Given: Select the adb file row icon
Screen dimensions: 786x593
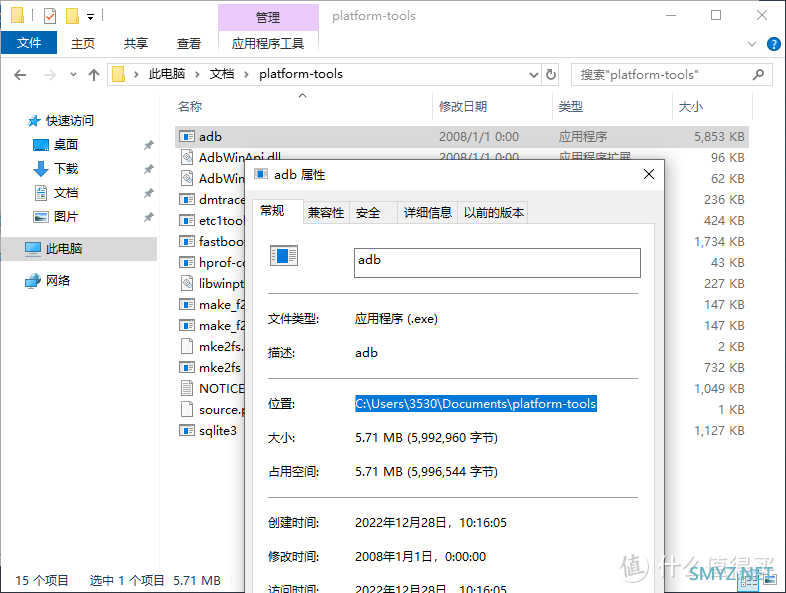Looking at the screenshot, I should pyautogui.click(x=187, y=136).
